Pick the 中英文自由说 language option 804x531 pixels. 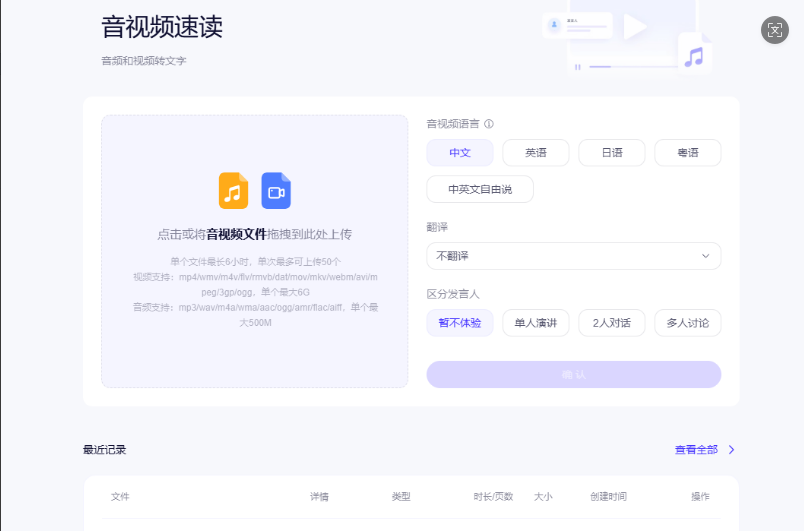click(x=480, y=189)
